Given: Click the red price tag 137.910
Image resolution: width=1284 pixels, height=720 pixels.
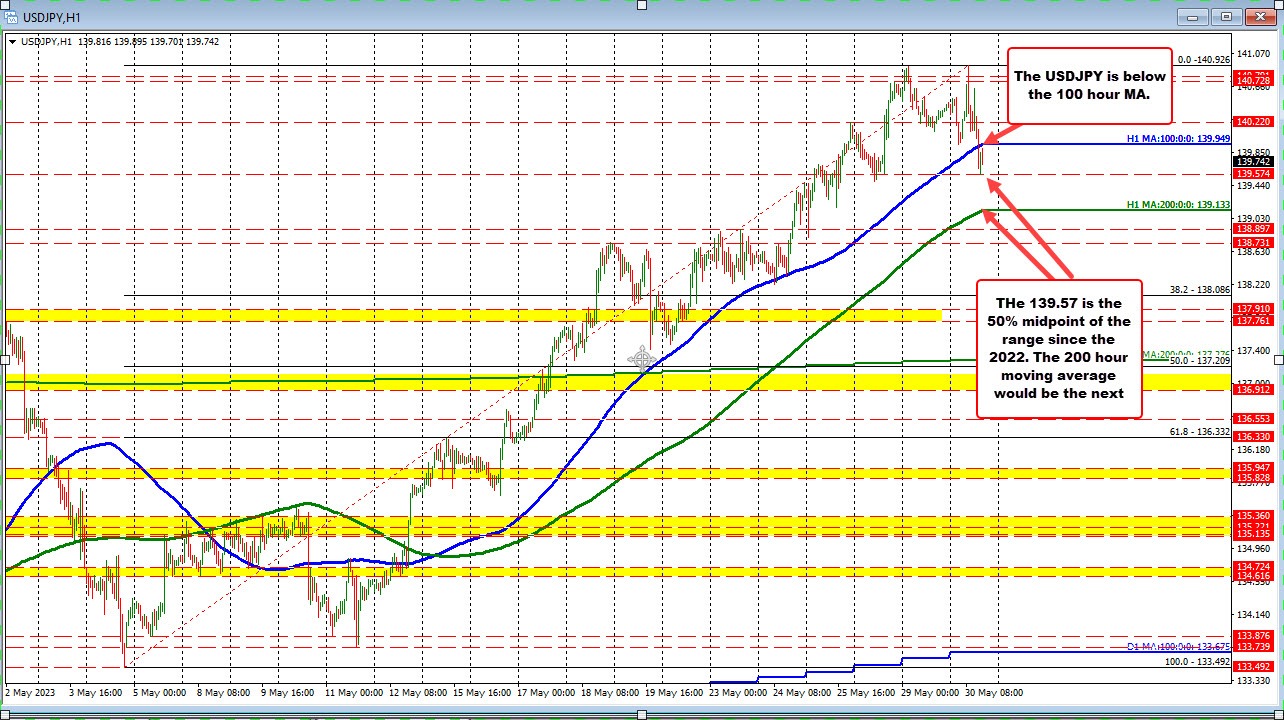Looking at the screenshot, I should (1253, 309).
